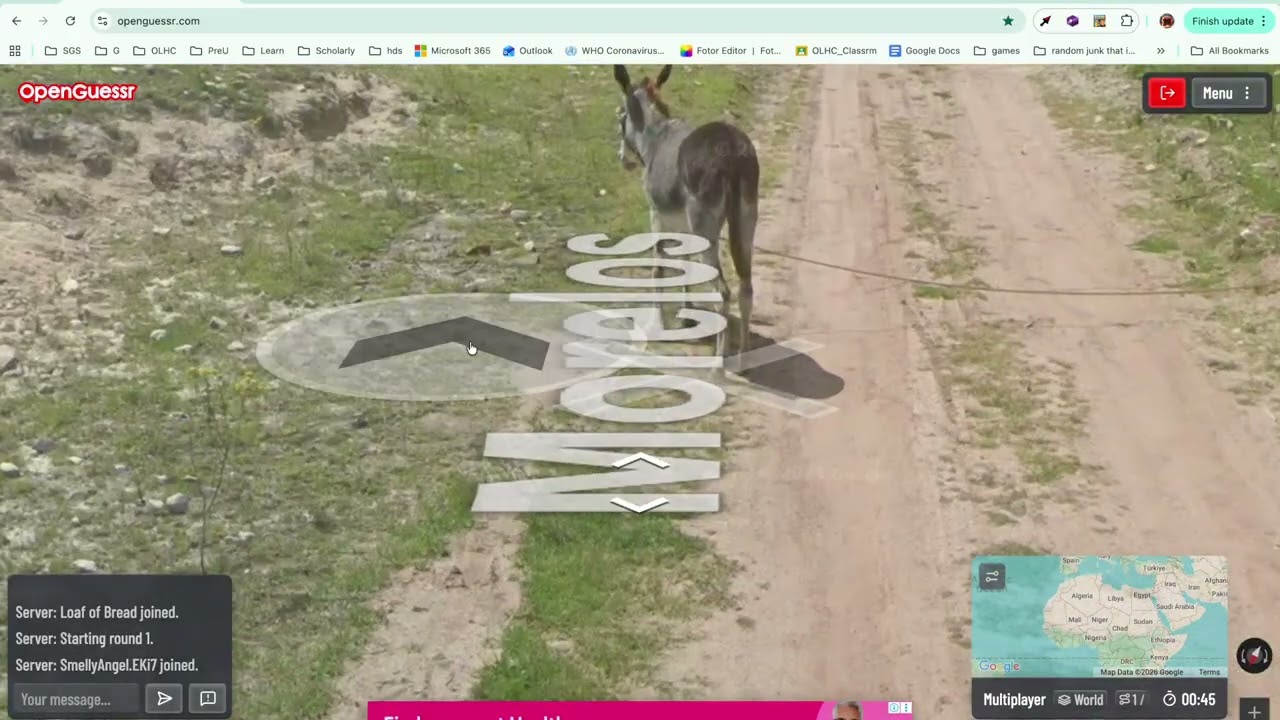The image size is (1280, 720).
Task: Click the Google logo on the mini-map
Action: pos(999,666)
